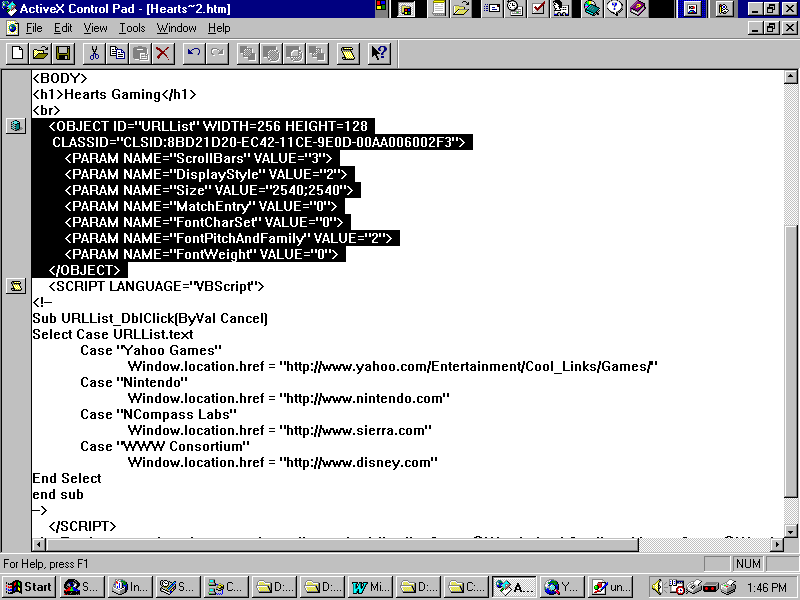The image size is (800, 600).
Task: Switch to the Microsoft Word taskbar button
Action: [x=369, y=587]
